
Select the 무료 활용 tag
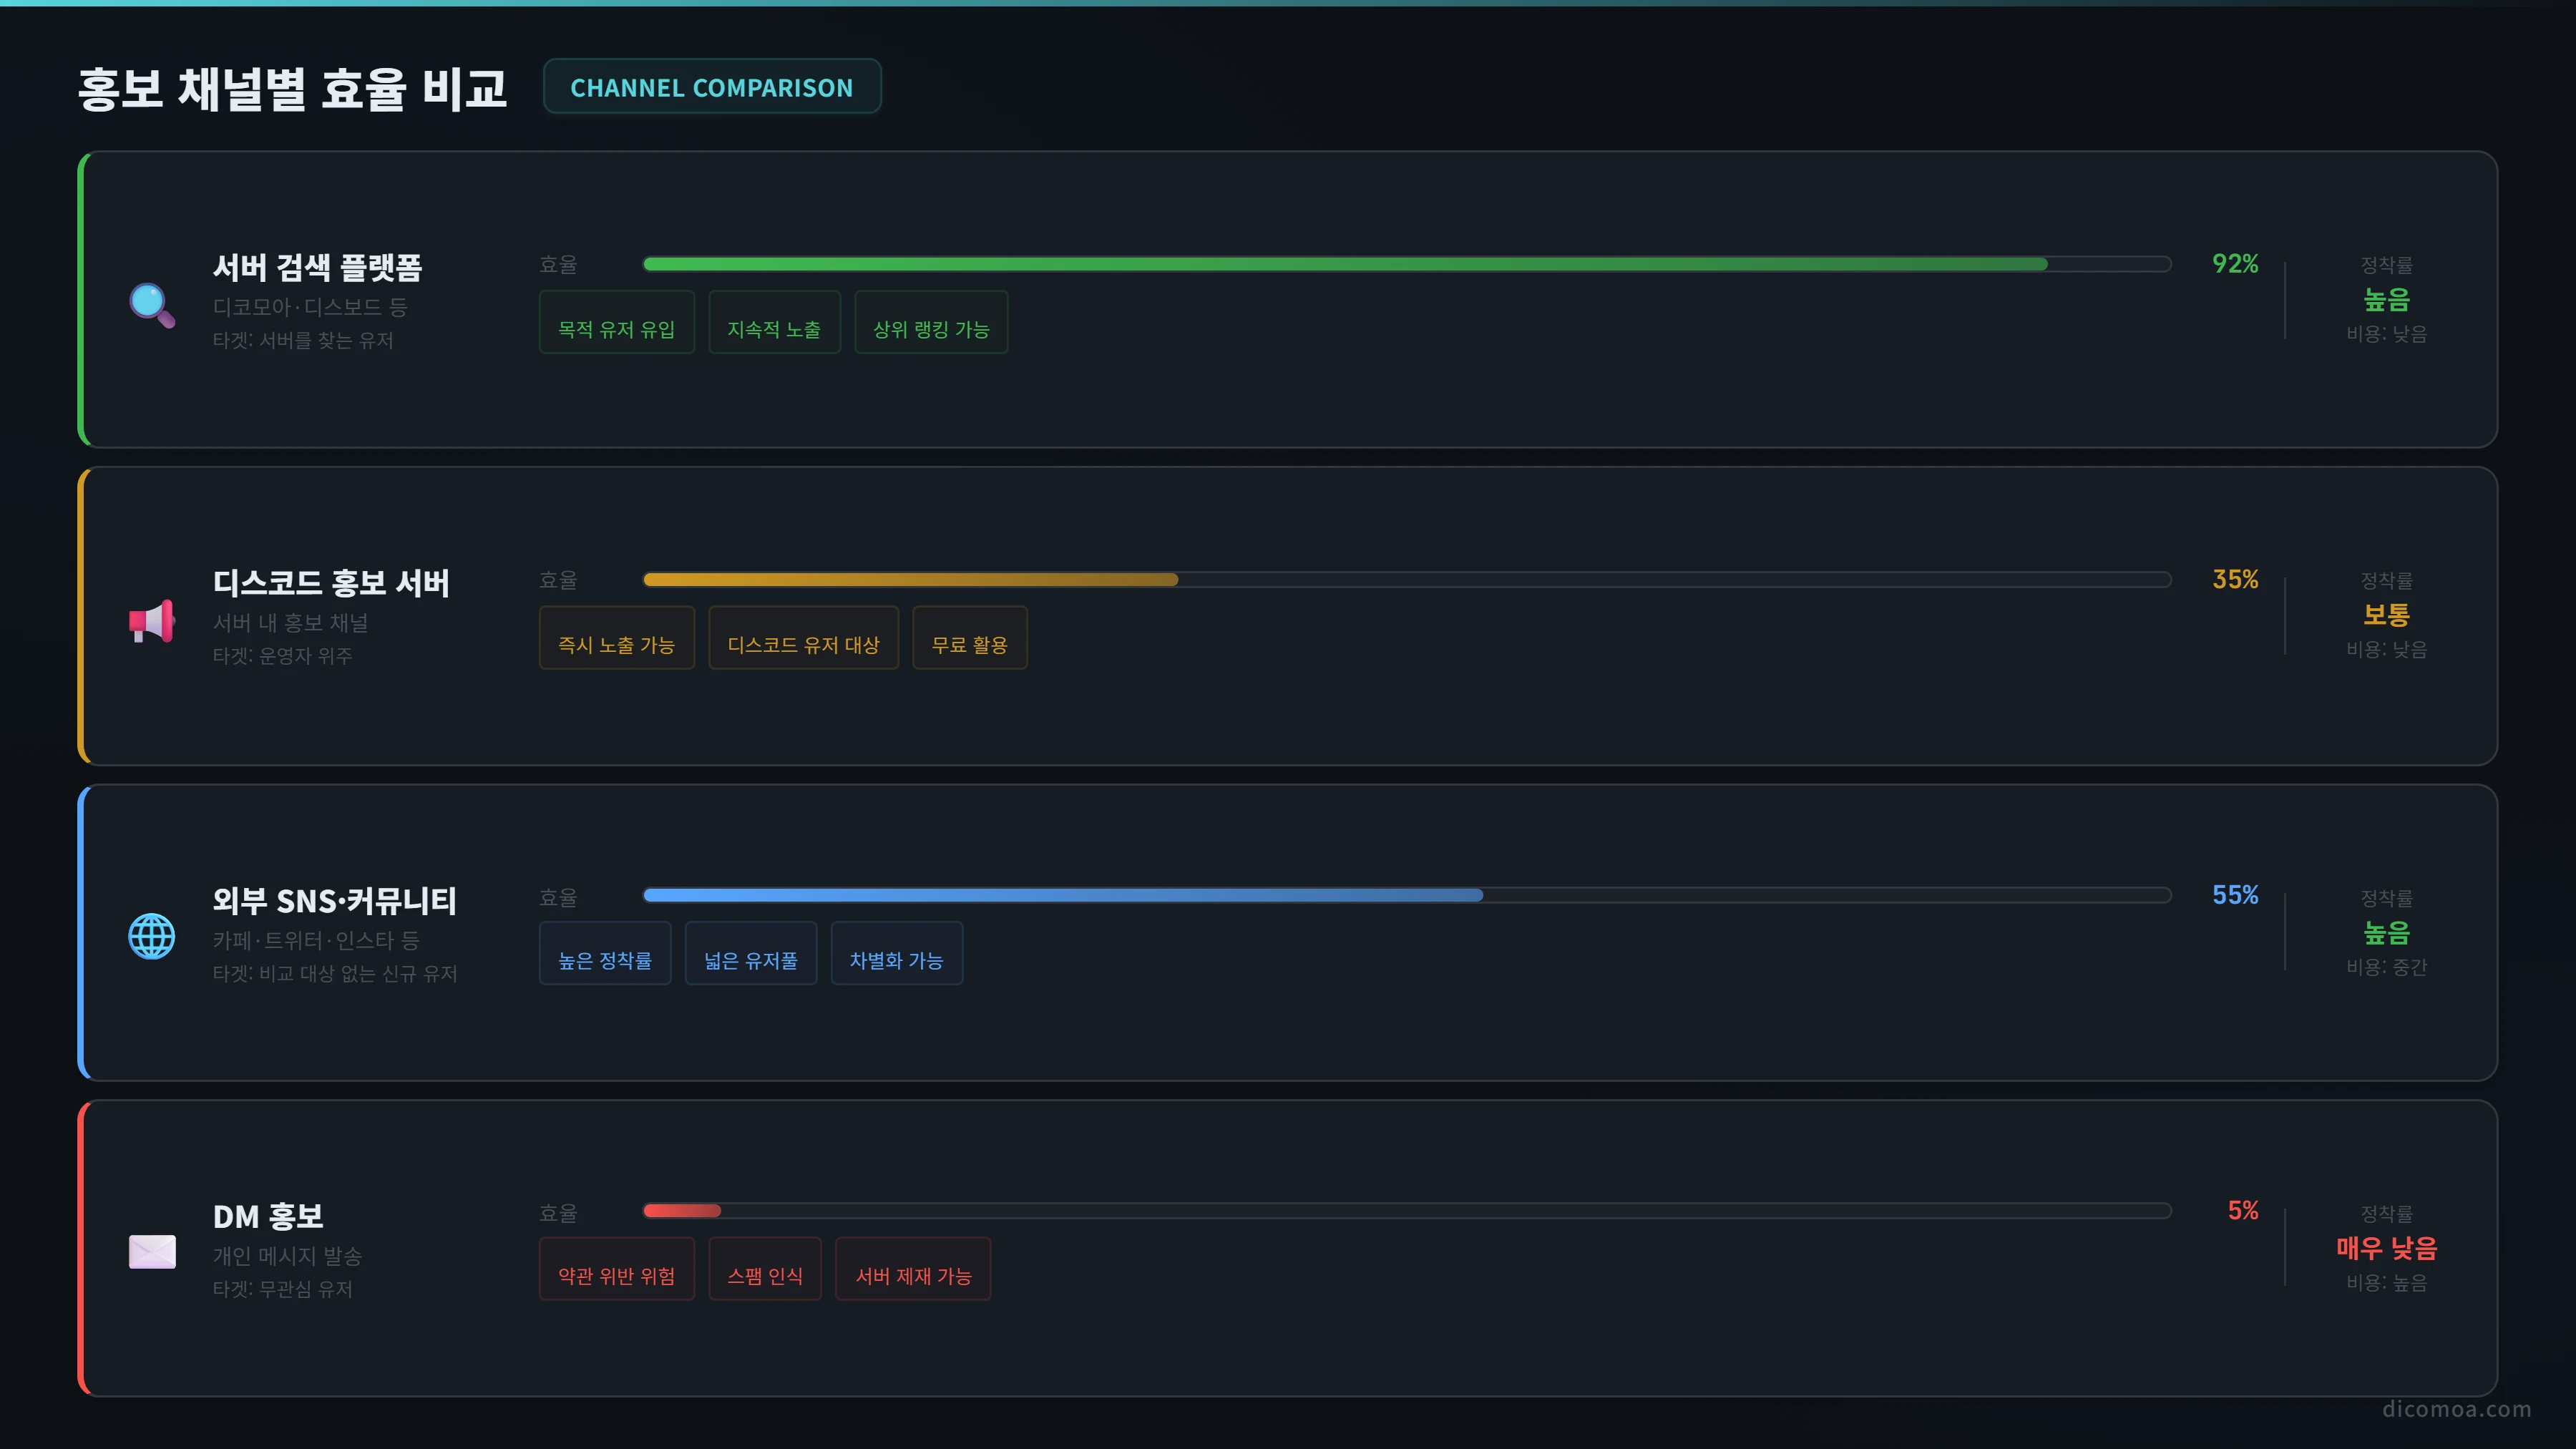tap(970, 638)
